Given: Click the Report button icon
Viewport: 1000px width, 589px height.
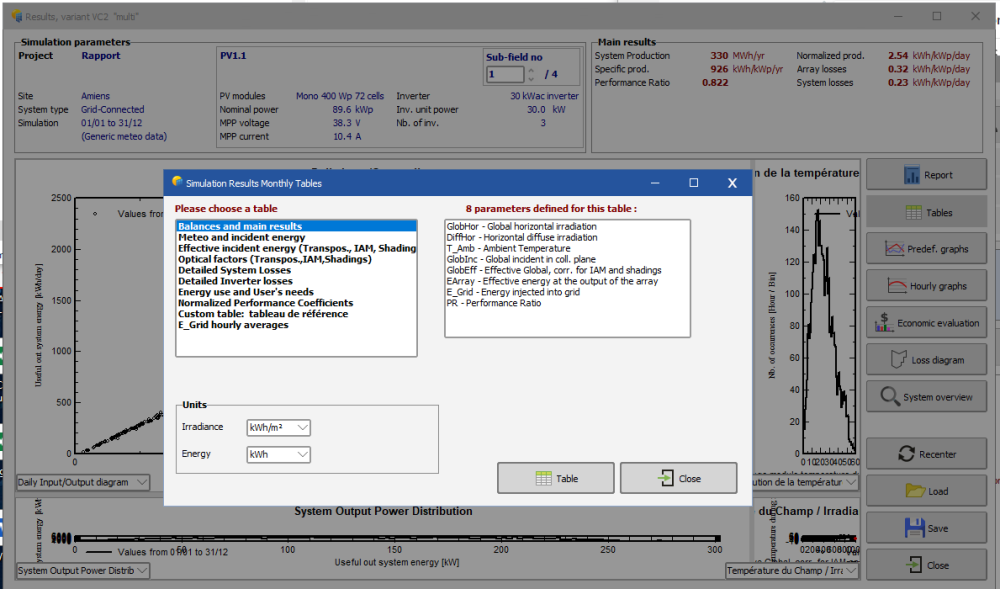Looking at the screenshot, I should tap(912, 175).
